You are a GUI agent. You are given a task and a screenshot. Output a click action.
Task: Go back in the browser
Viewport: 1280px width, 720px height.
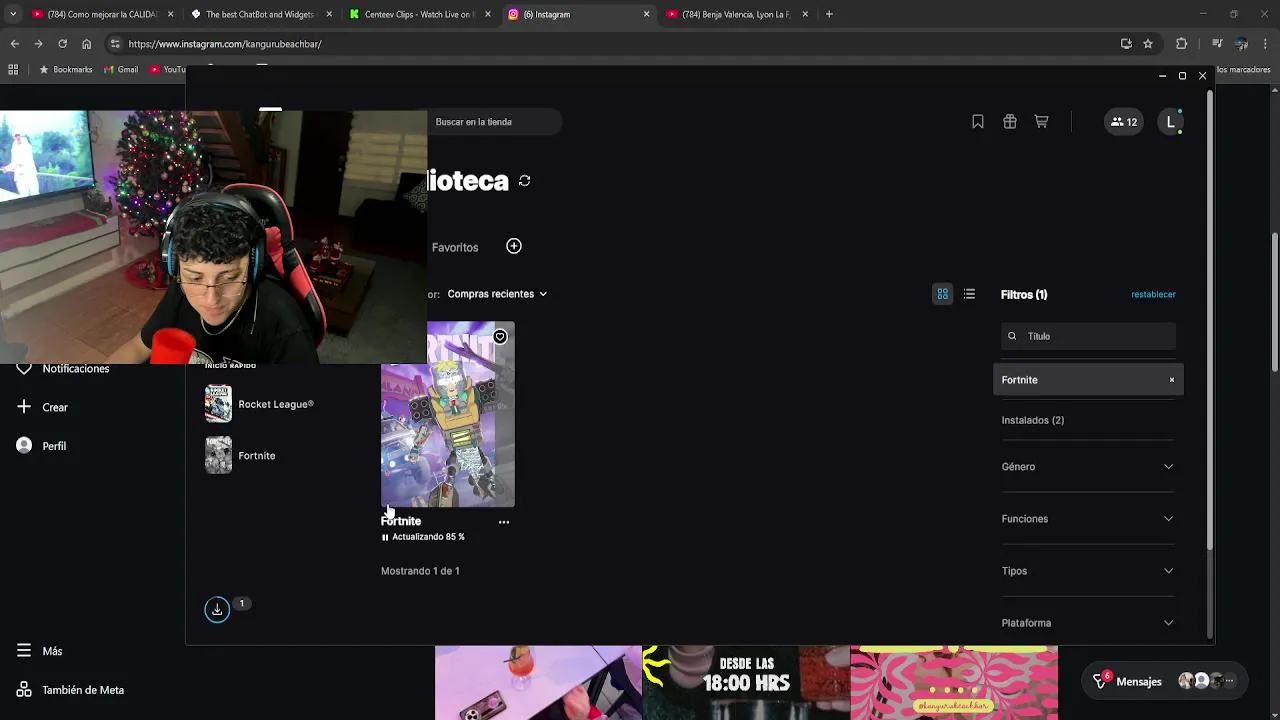tap(14, 44)
